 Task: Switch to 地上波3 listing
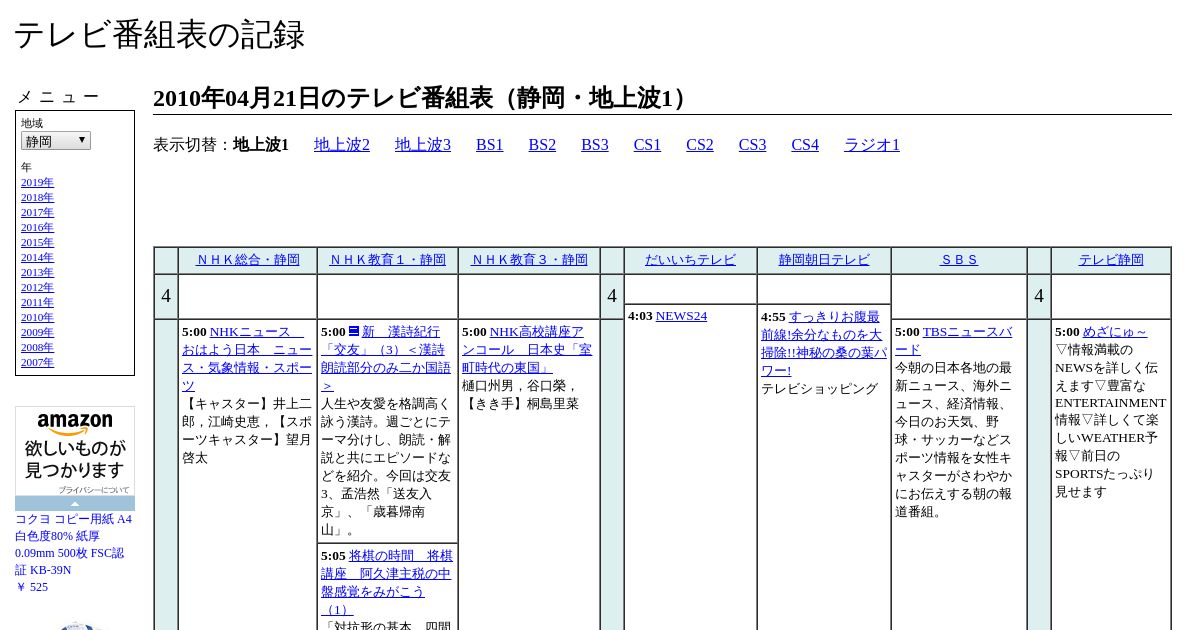(x=423, y=145)
